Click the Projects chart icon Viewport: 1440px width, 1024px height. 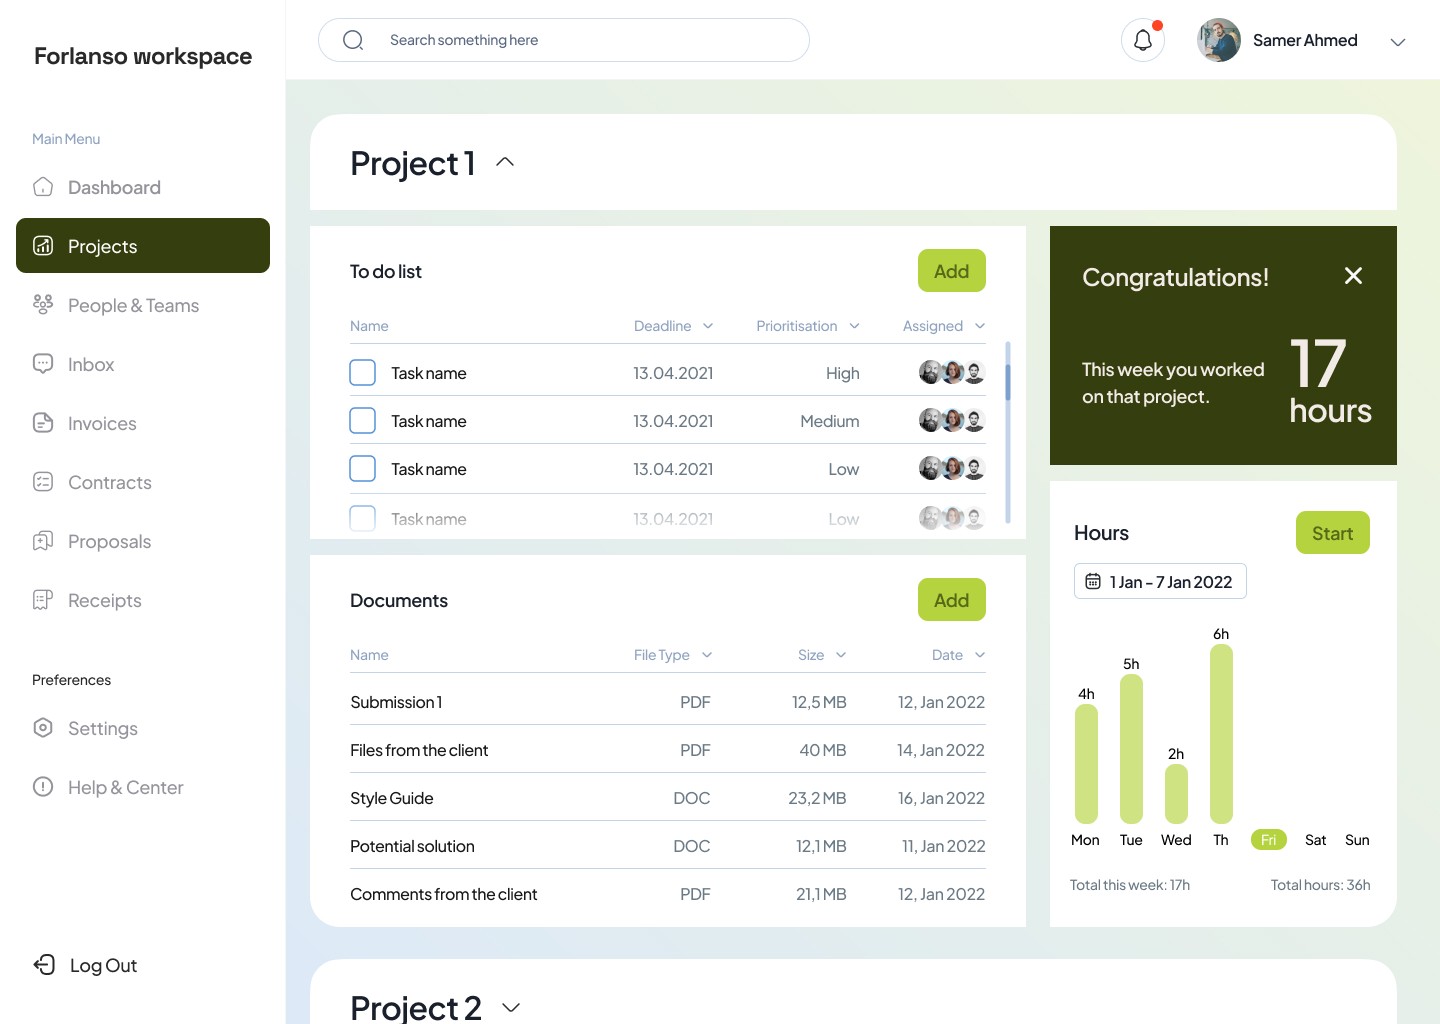[43, 246]
